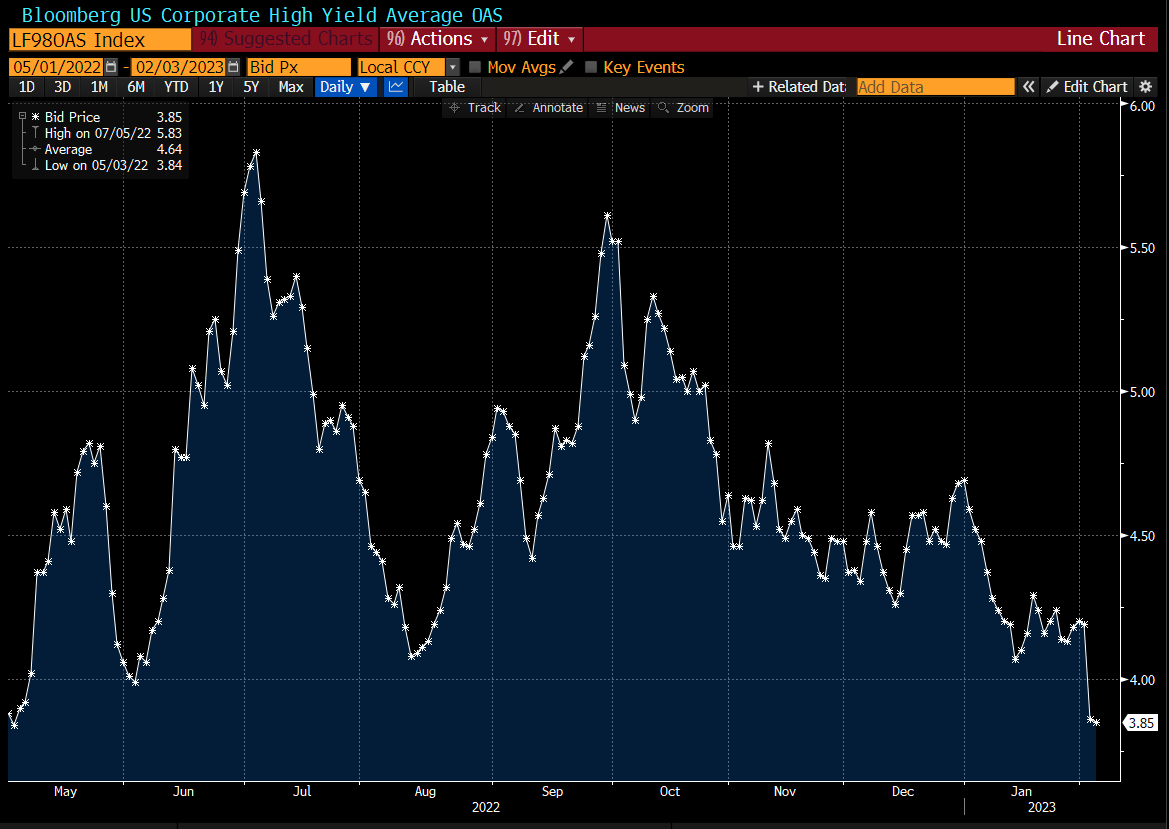Toggle the Bid Price legend entry
Viewport: 1169px width, 829px height.
[x=73, y=116]
